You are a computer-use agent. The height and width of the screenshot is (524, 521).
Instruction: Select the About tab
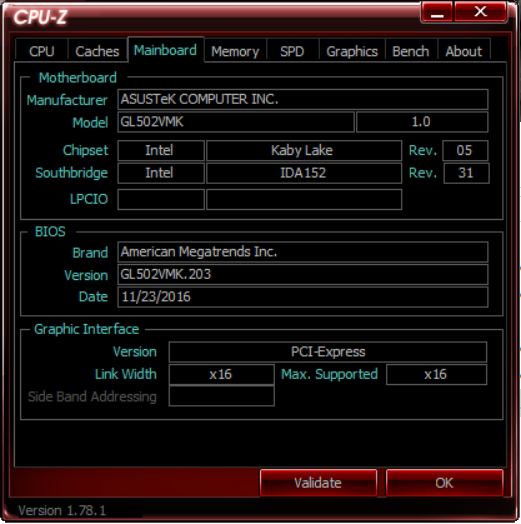pos(464,51)
